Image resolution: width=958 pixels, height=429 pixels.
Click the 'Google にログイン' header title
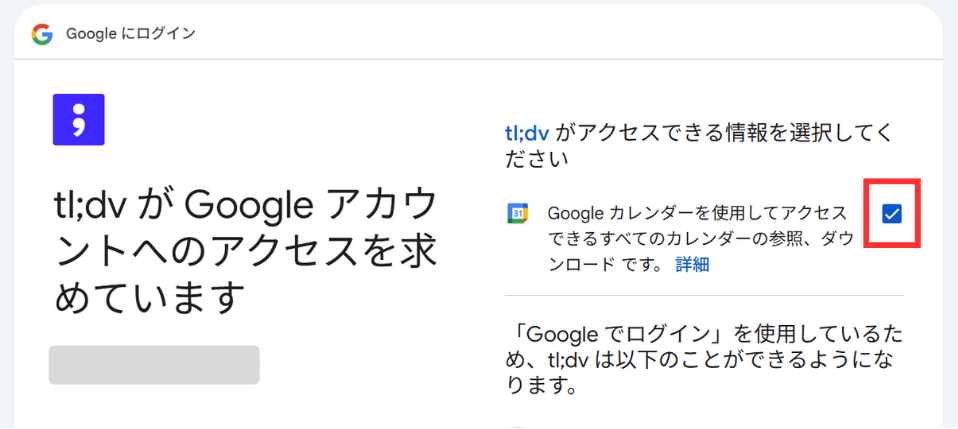click(131, 34)
